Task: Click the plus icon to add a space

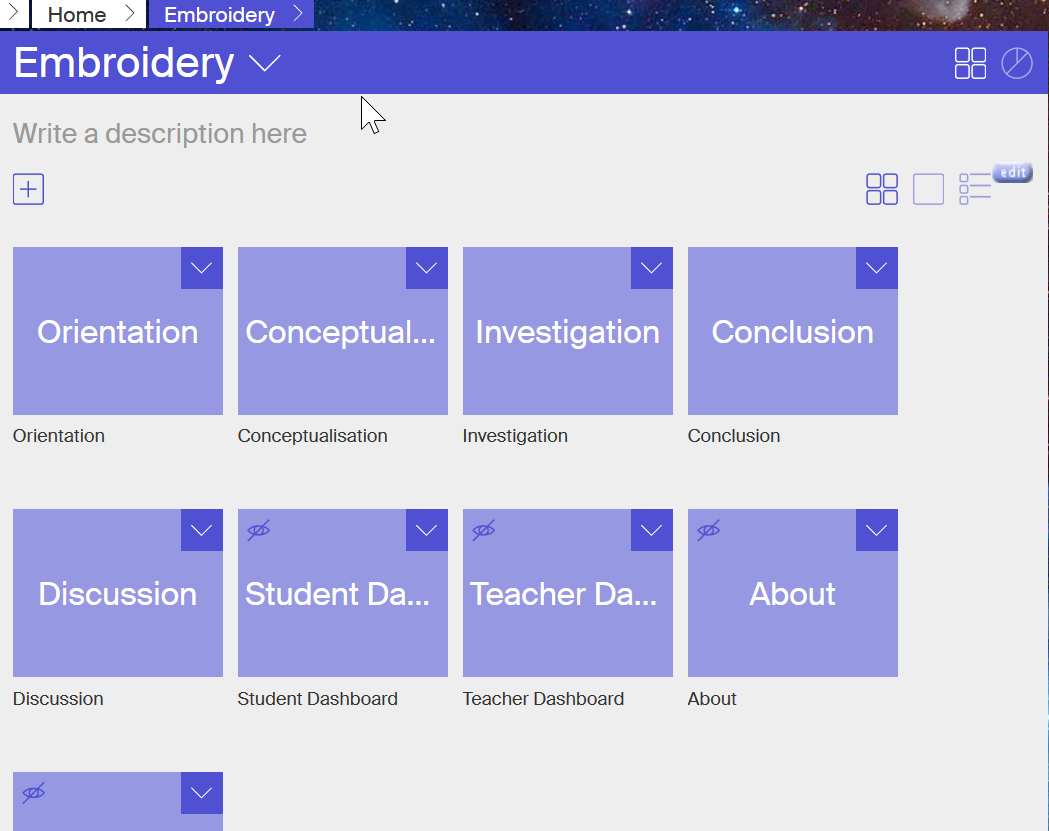Action: click(x=28, y=189)
